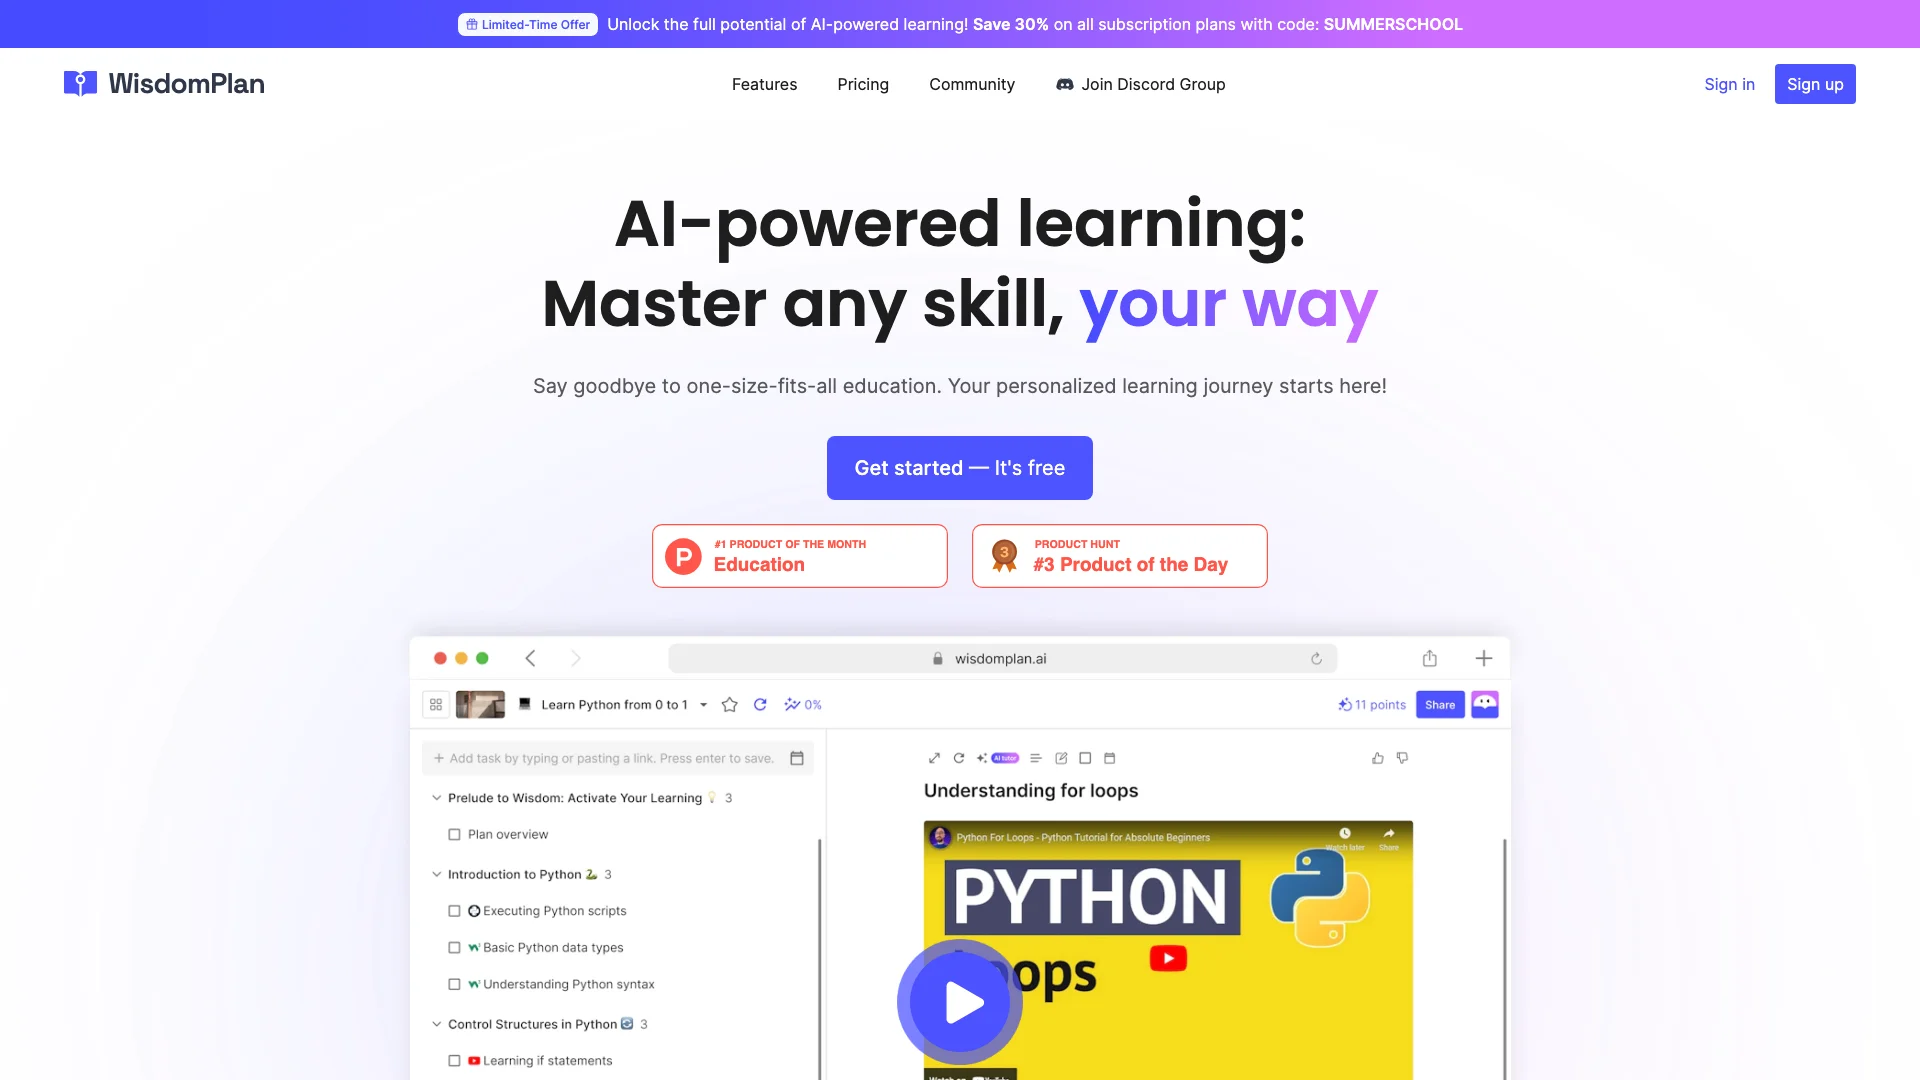Toggle checkbox for Executing Python scripts task
The height and width of the screenshot is (1080, 1920).
tap(455, 910)
